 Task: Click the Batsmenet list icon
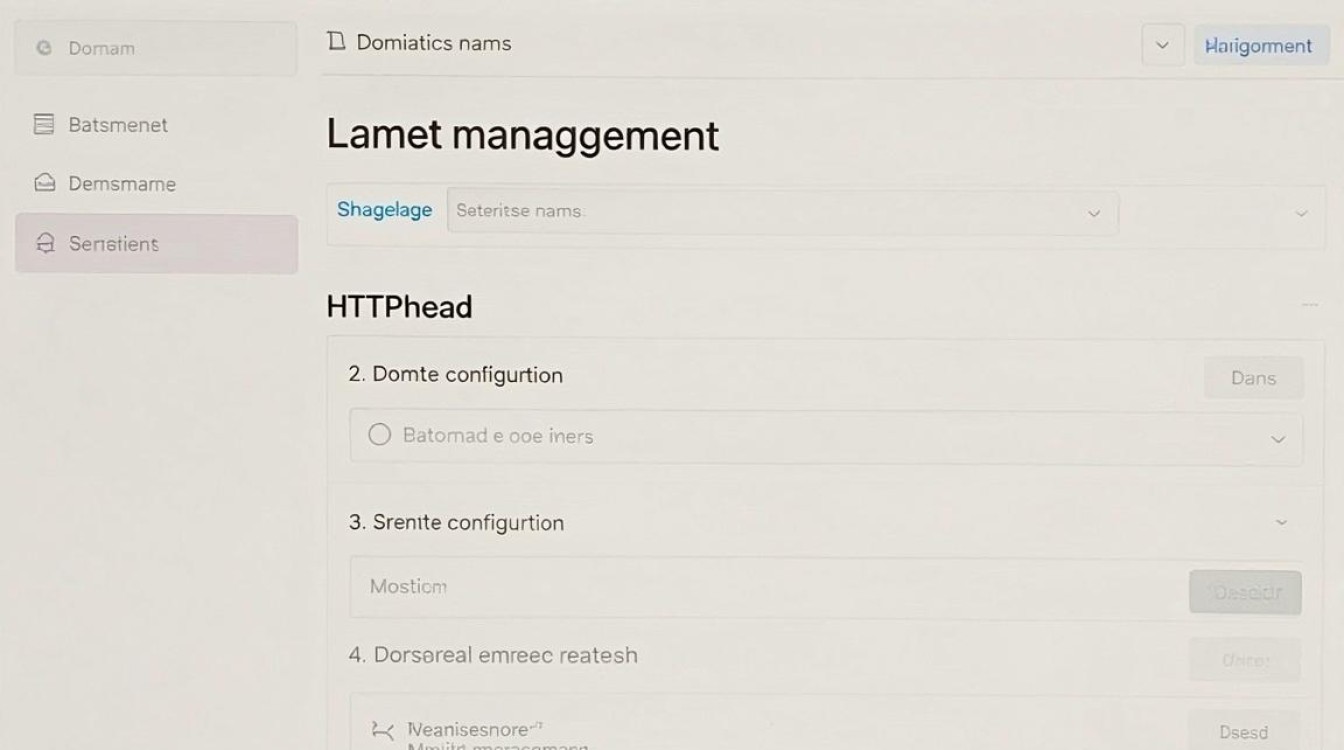click(43, 125)
